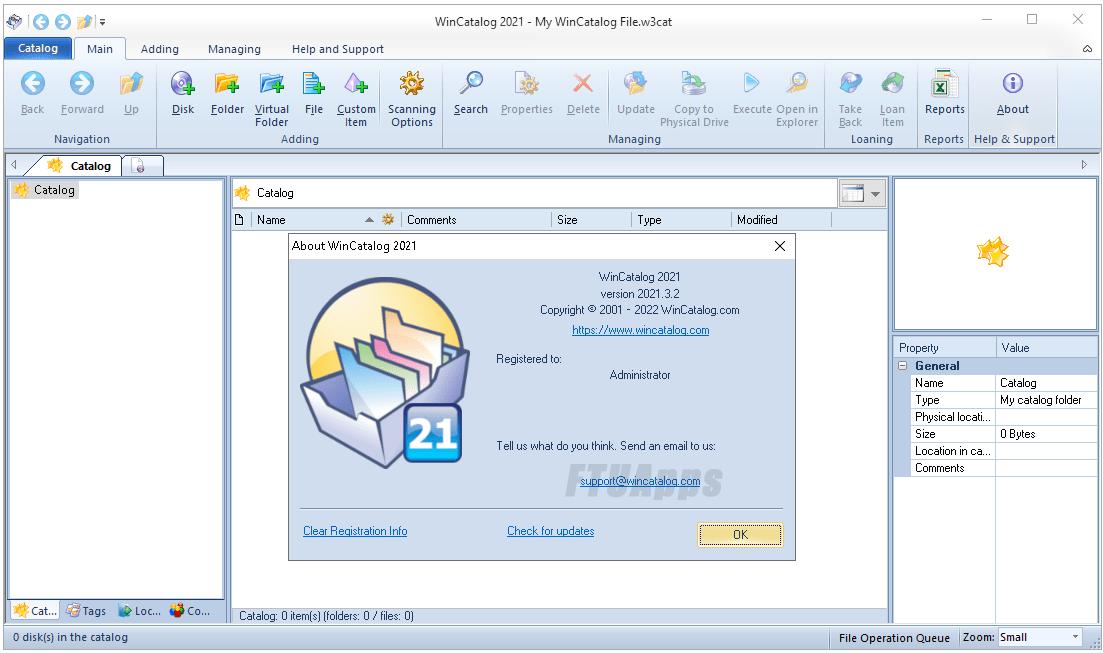The image size is (1103, 653).
Task: Go Up one level in ribbon
Action: [x=131, y=93]
